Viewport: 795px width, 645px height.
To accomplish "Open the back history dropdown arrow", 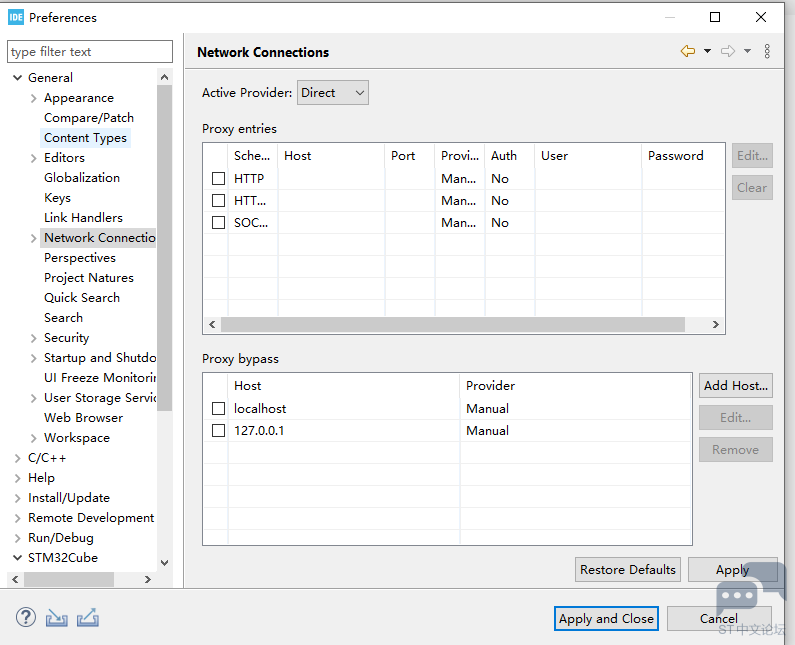I will (707, 51).
